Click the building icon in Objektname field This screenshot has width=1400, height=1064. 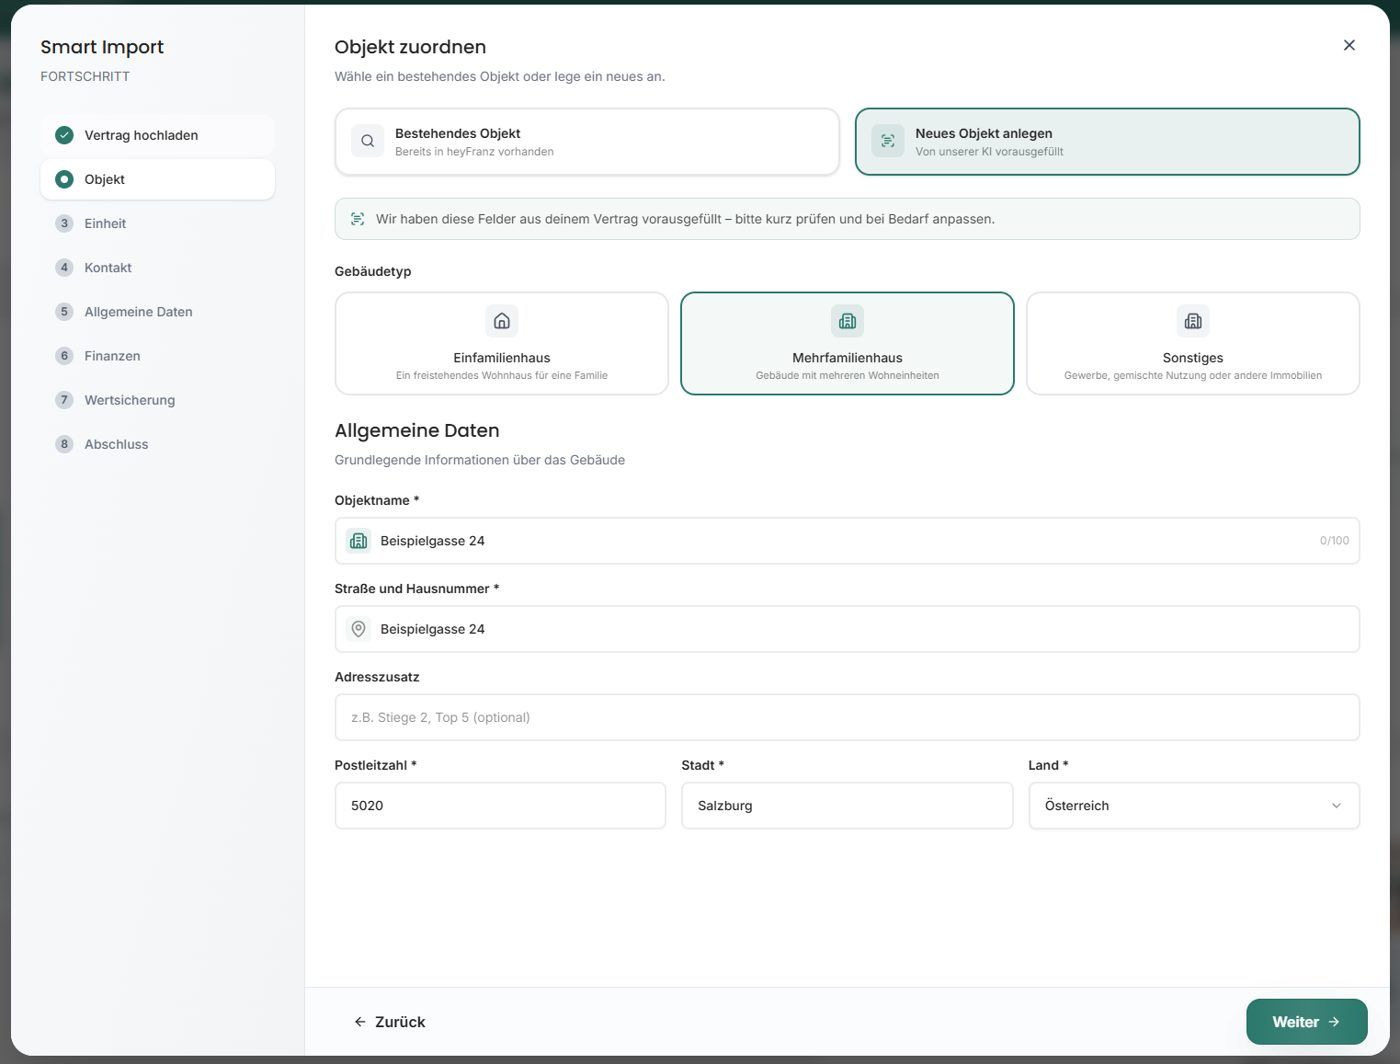pyautogui.click(x=358, y=541)
